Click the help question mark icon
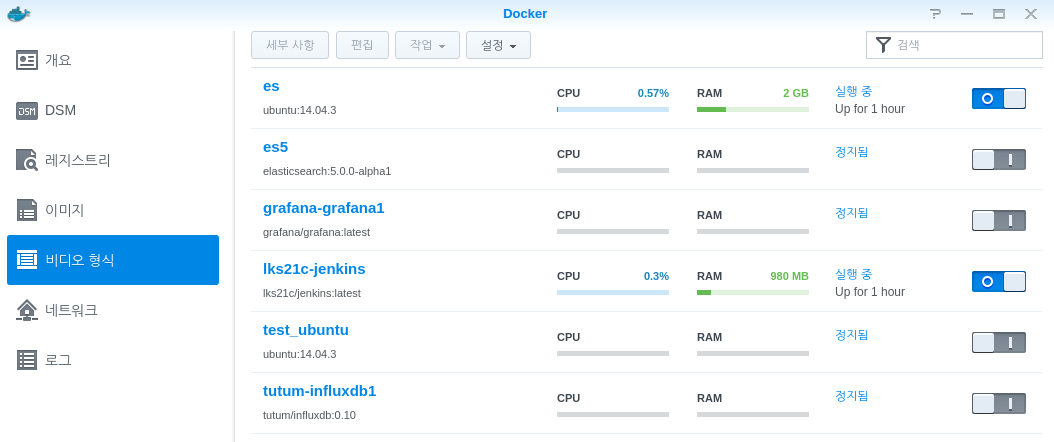This screenshot has height=442, width=1054. 936,13
